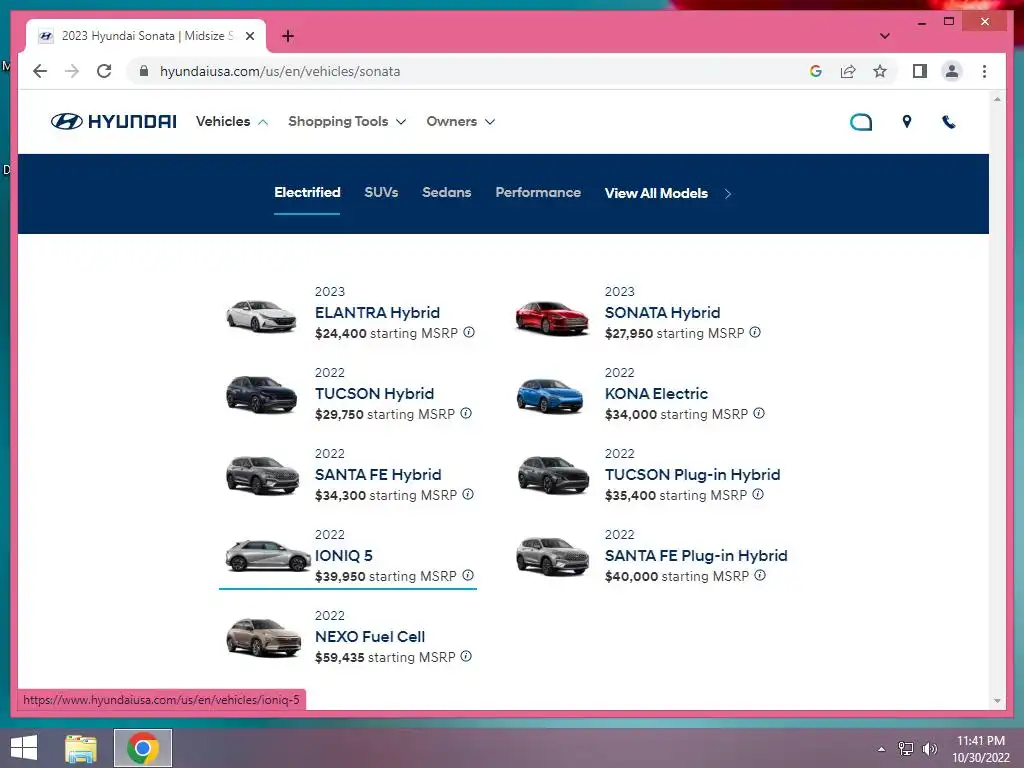The width and height of the screenshot is (1024, 768).
Task: Open the TUCSON Plug-in Hybrid link
Action: tap(692, 475)
